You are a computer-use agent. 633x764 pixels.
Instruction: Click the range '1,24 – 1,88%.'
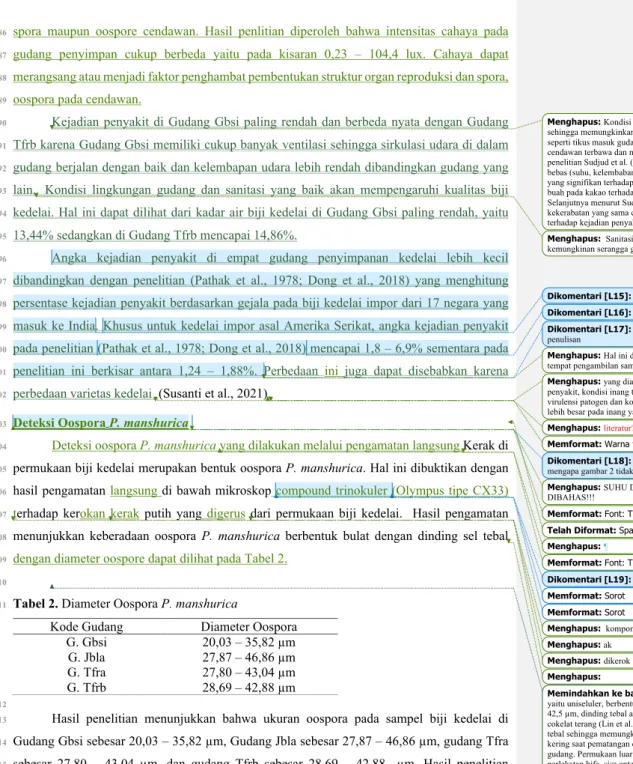(217, 371)
